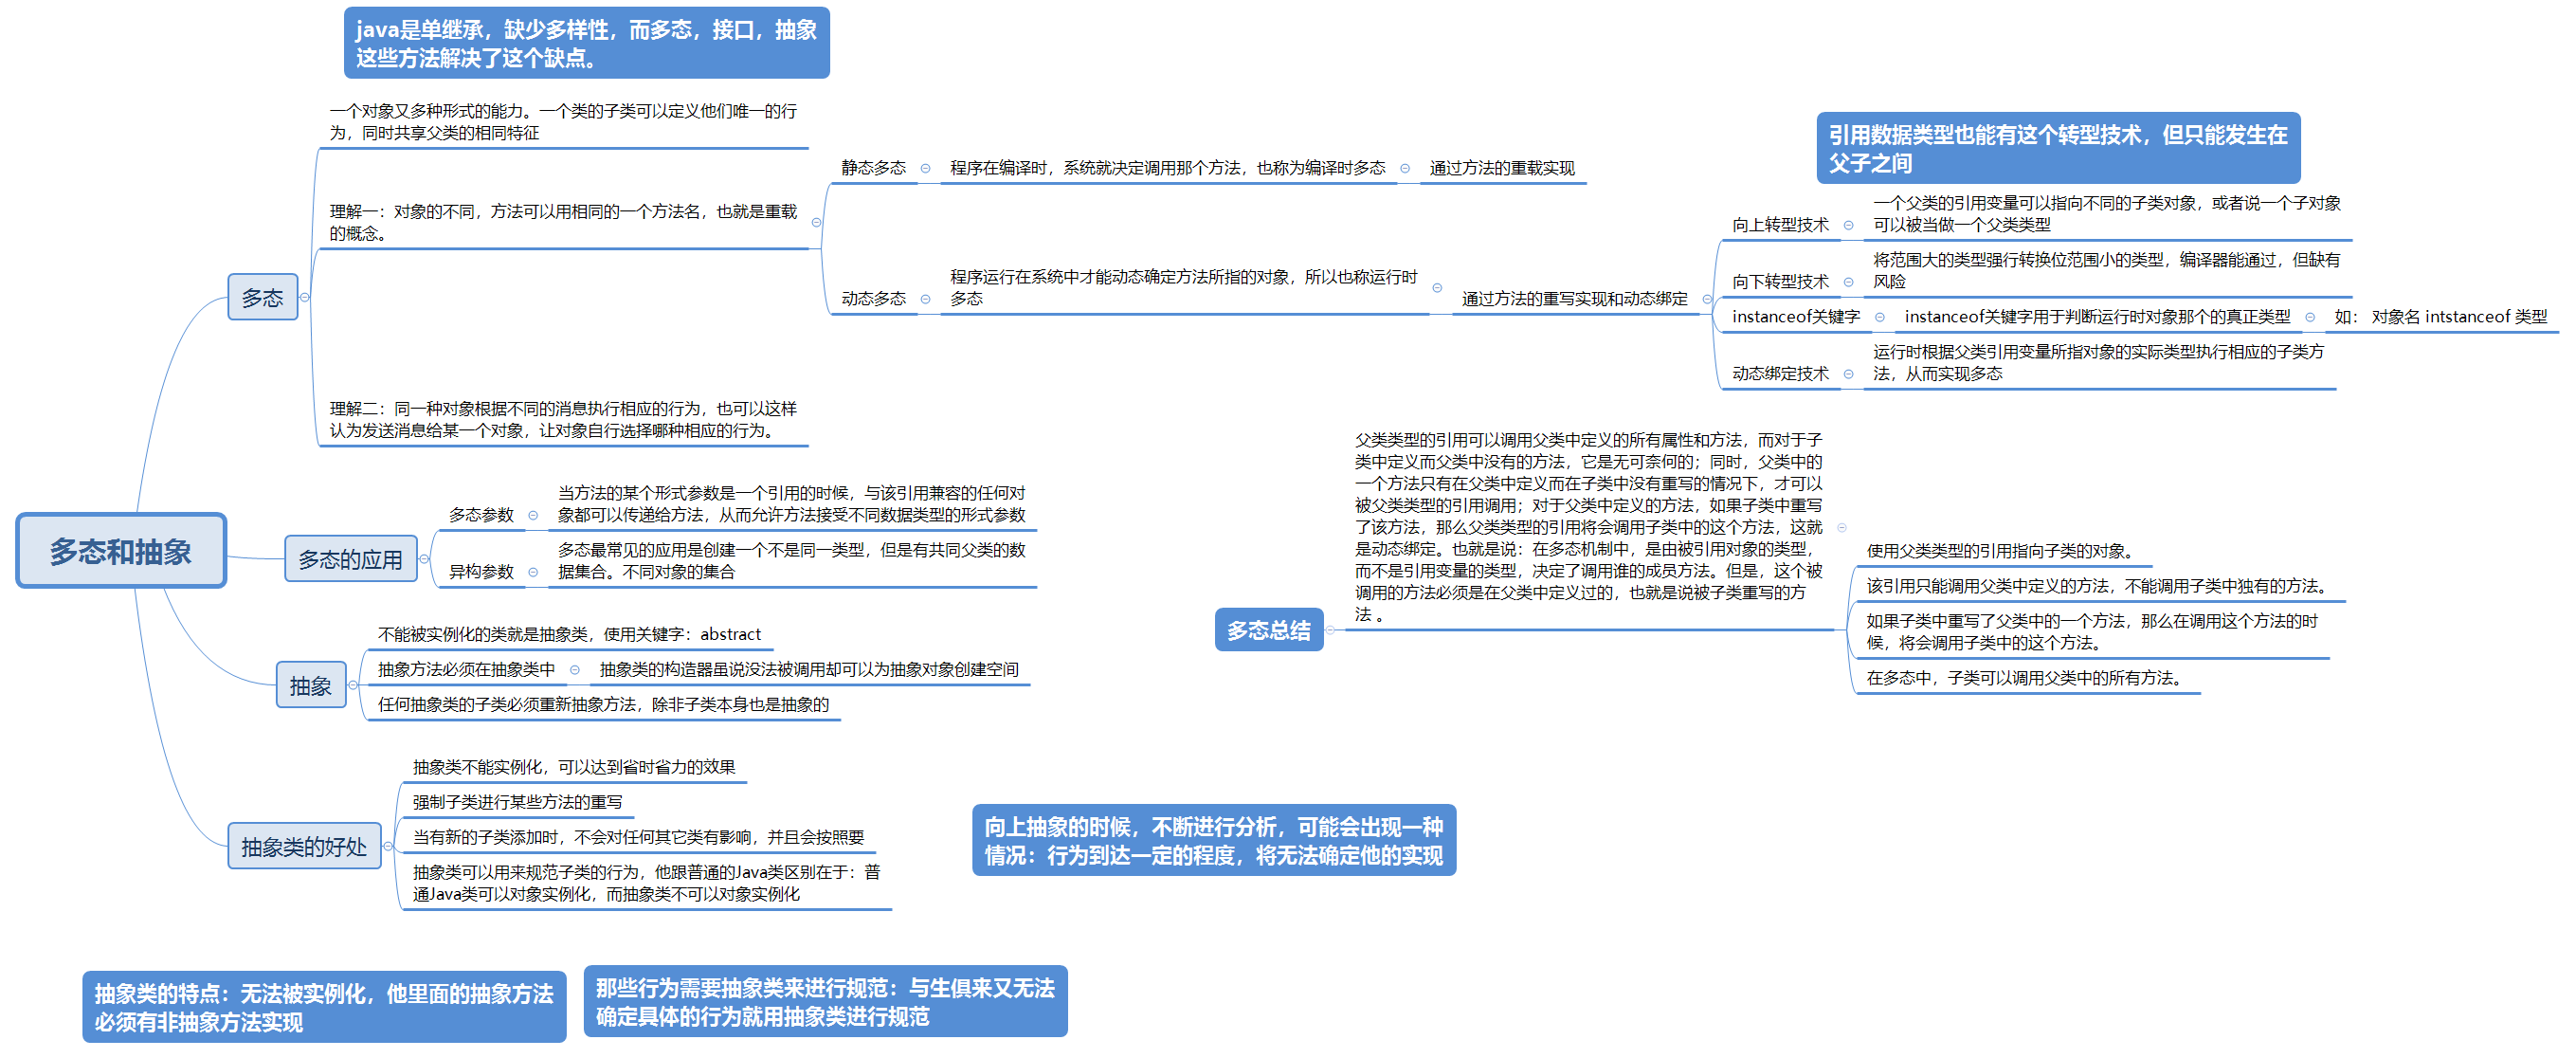Select the floating note starting with java是单继承
This screenshot has width=2576, height=1058.
click(586, 43)
